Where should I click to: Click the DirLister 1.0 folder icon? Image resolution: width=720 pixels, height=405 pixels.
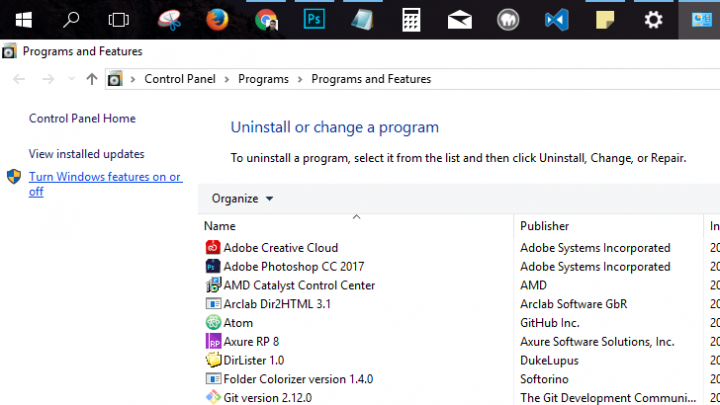coord(213,360)
